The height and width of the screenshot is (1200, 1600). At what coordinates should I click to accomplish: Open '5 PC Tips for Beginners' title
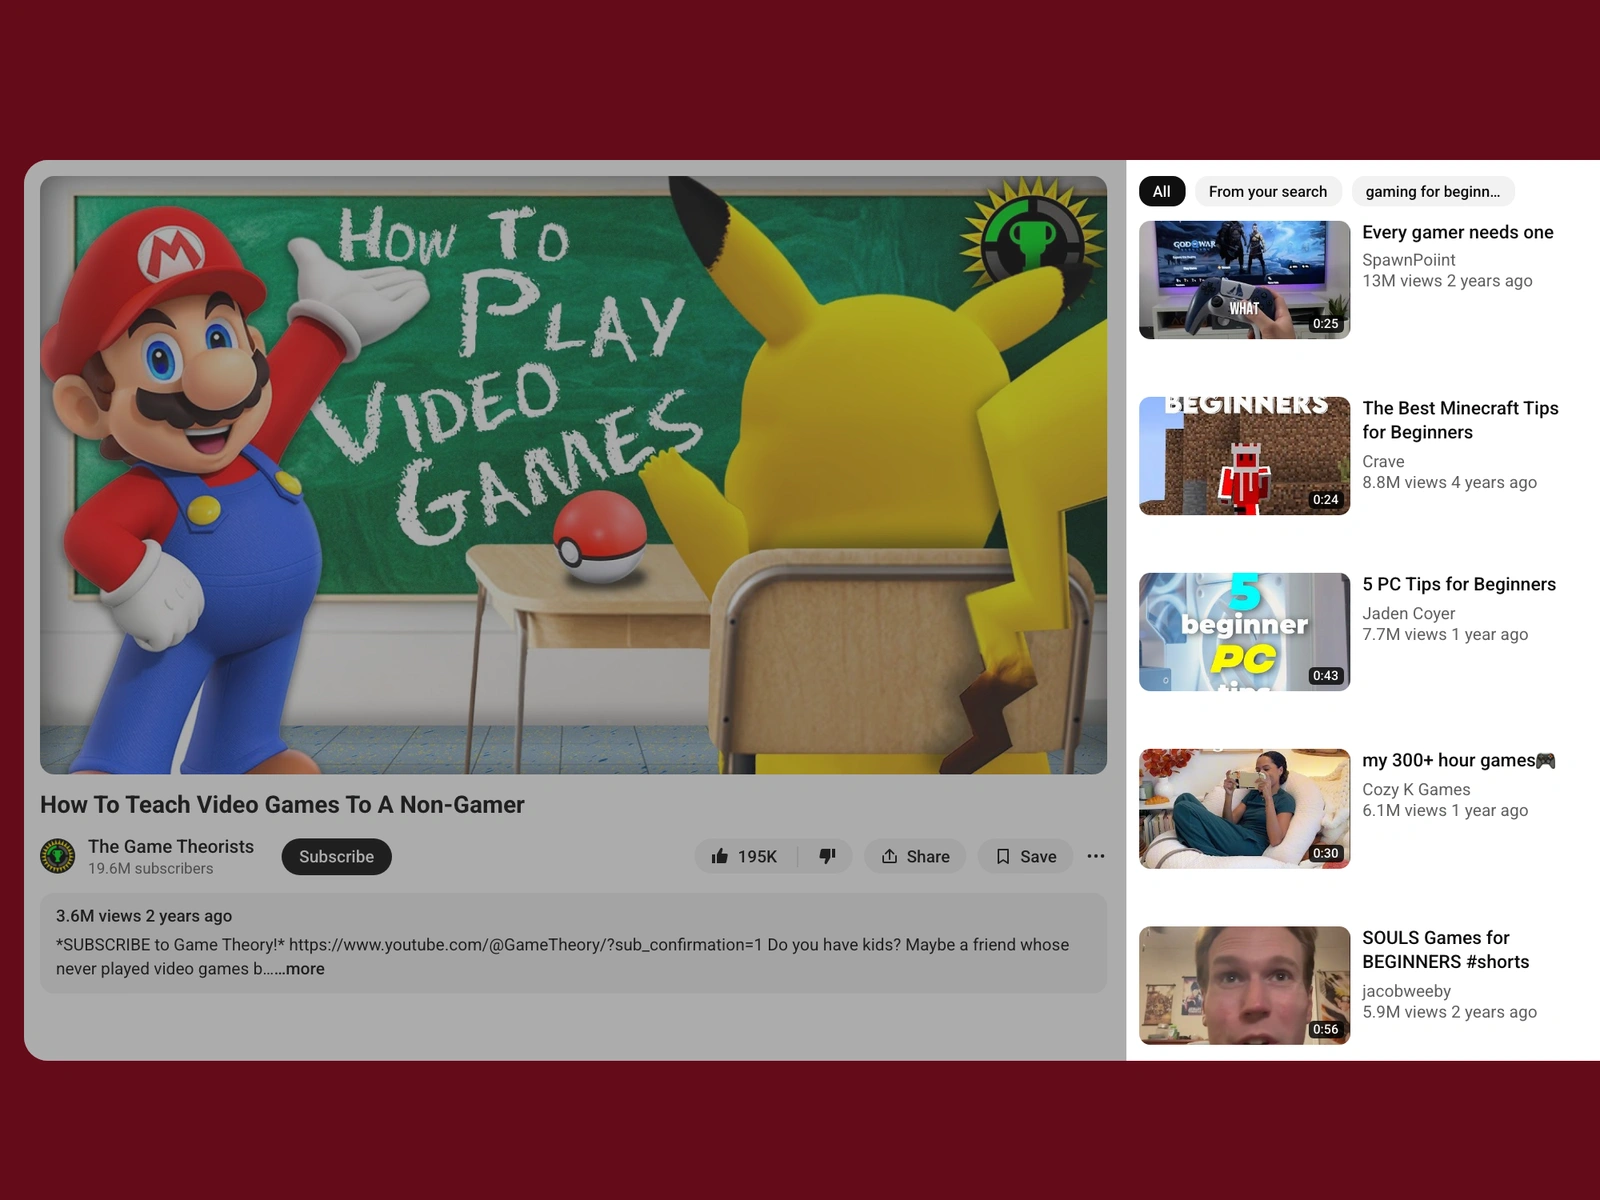pos(1459,584)
